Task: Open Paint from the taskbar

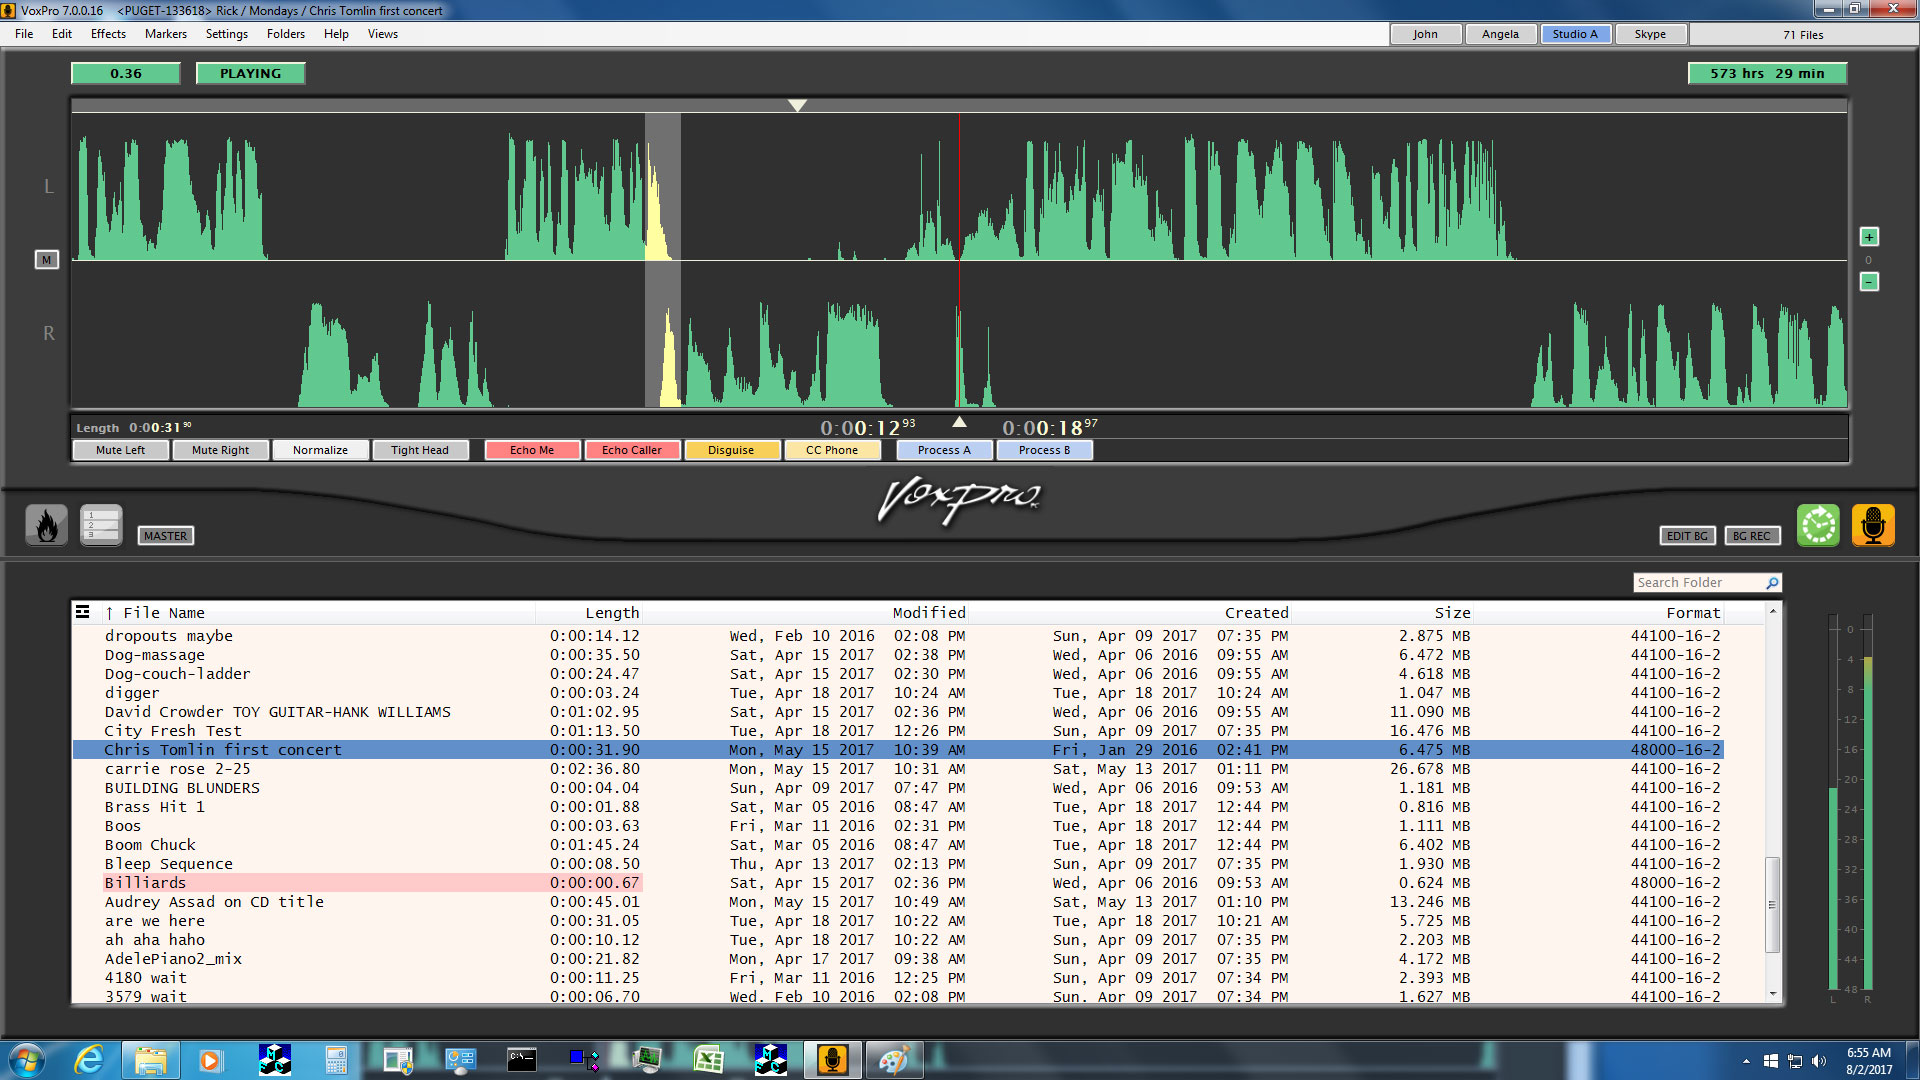Action: [893, 1060]
